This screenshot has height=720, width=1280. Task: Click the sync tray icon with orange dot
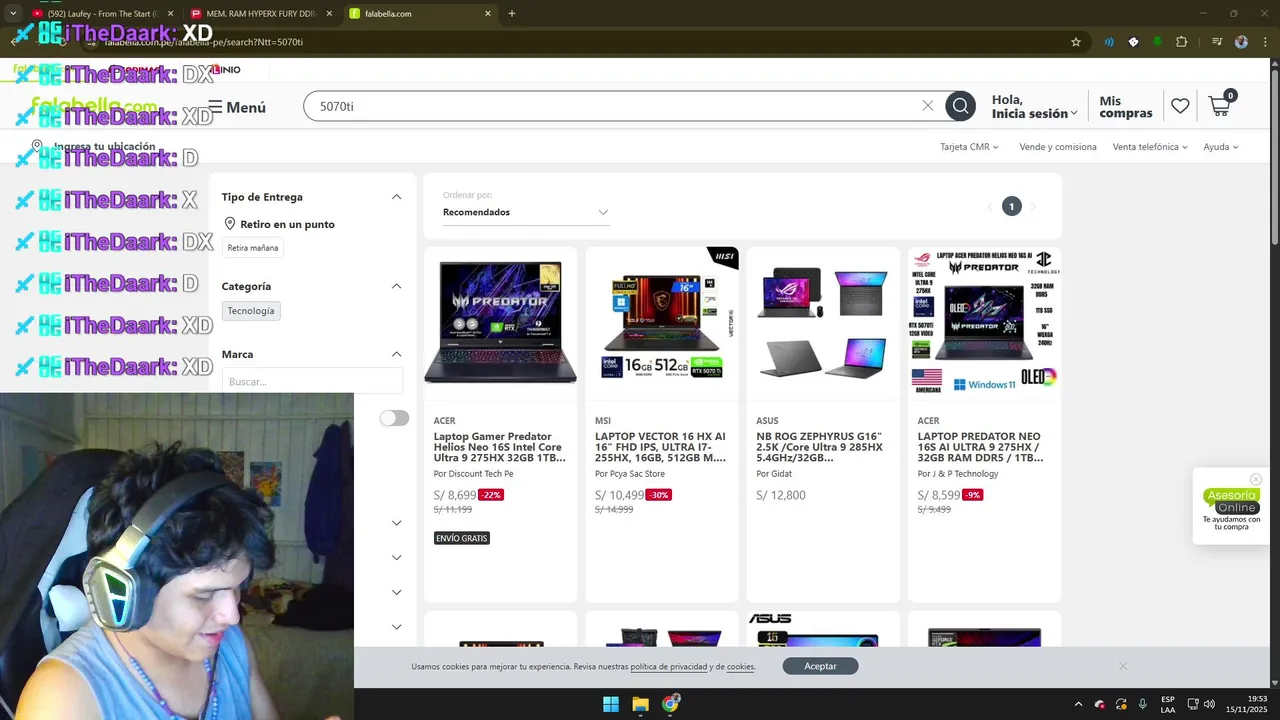[x=1121, y=704]
